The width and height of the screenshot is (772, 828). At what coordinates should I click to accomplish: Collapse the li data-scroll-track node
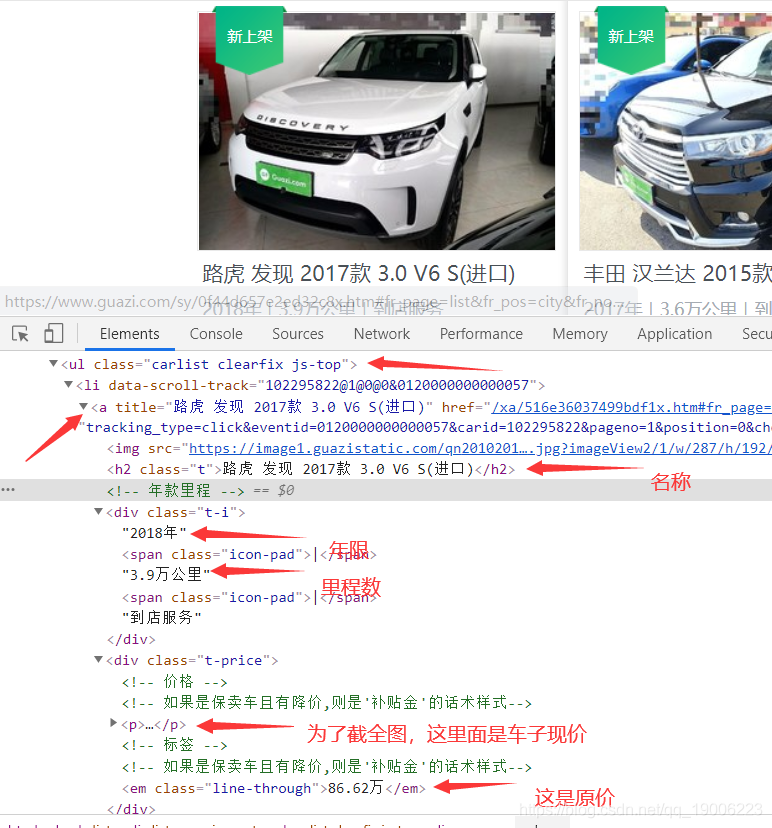[68, 384]
